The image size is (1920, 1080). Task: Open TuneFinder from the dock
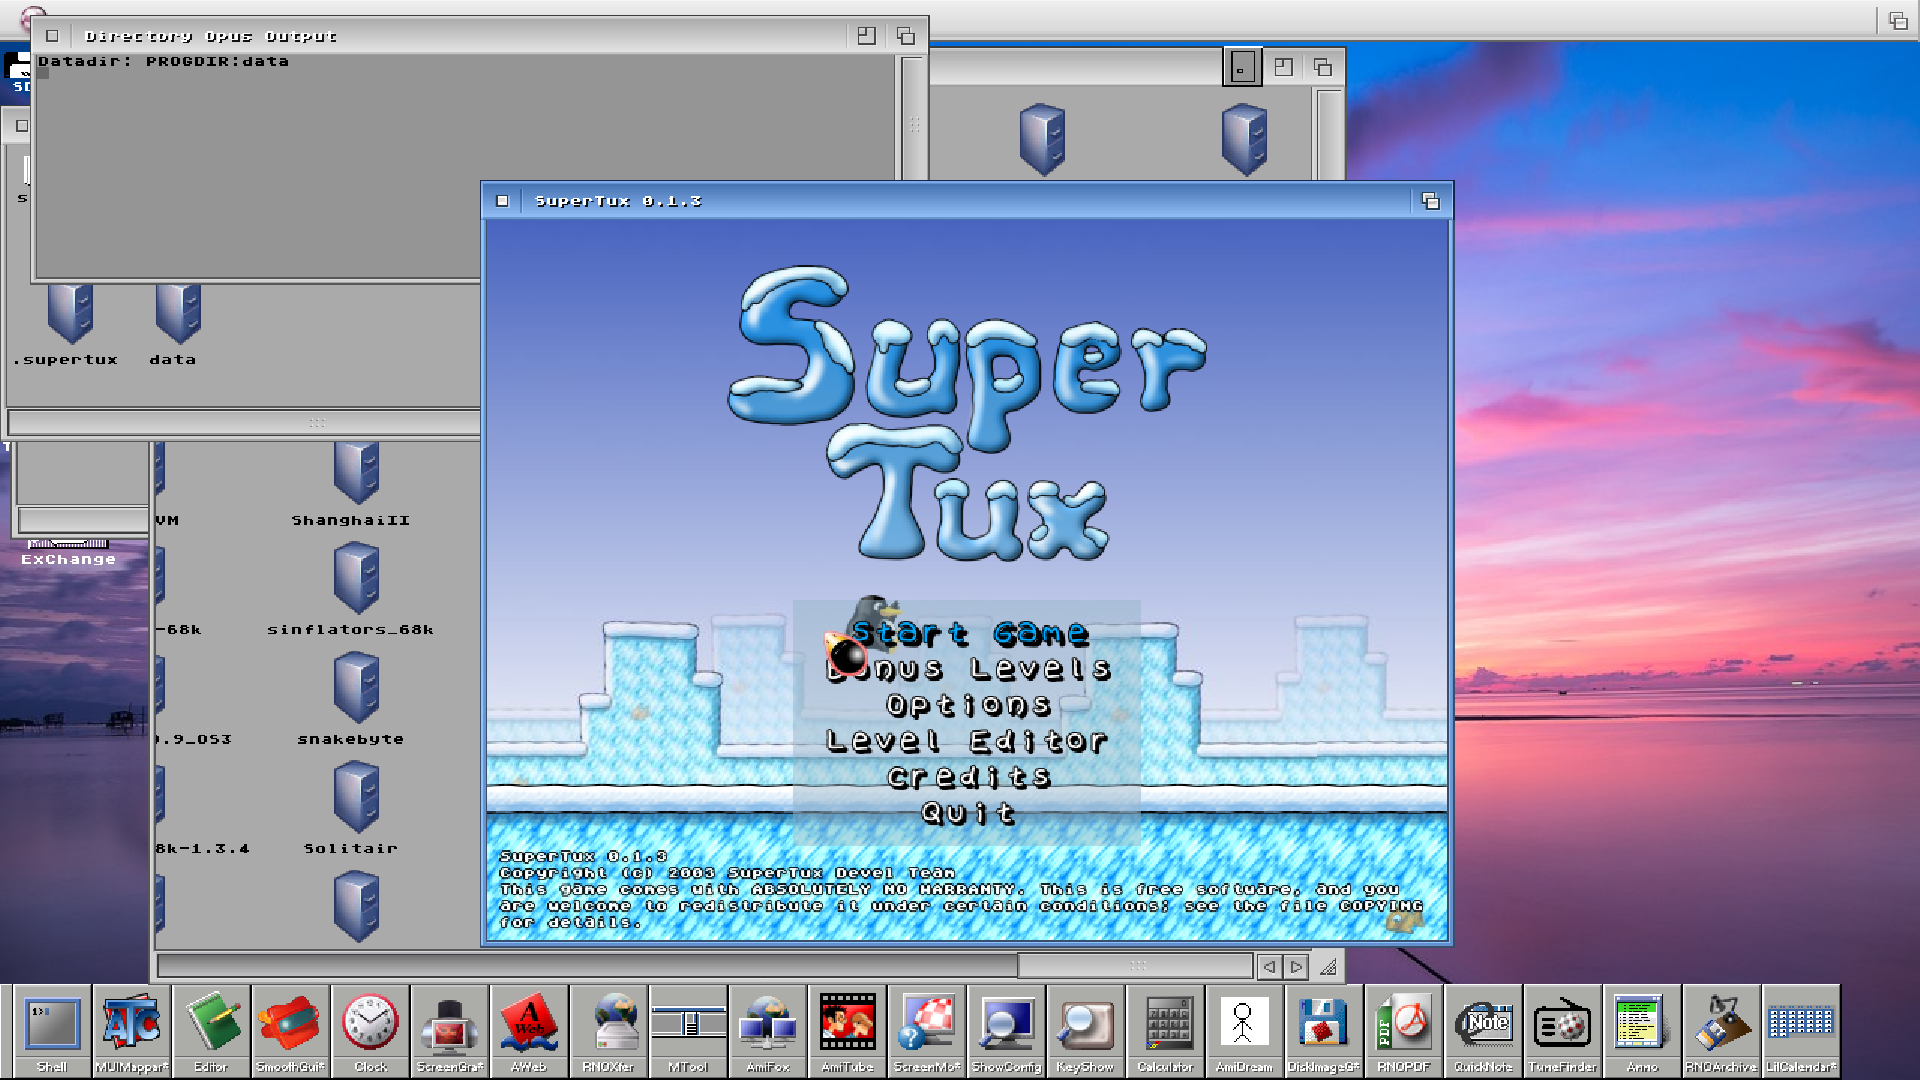coord(1563,1025)
